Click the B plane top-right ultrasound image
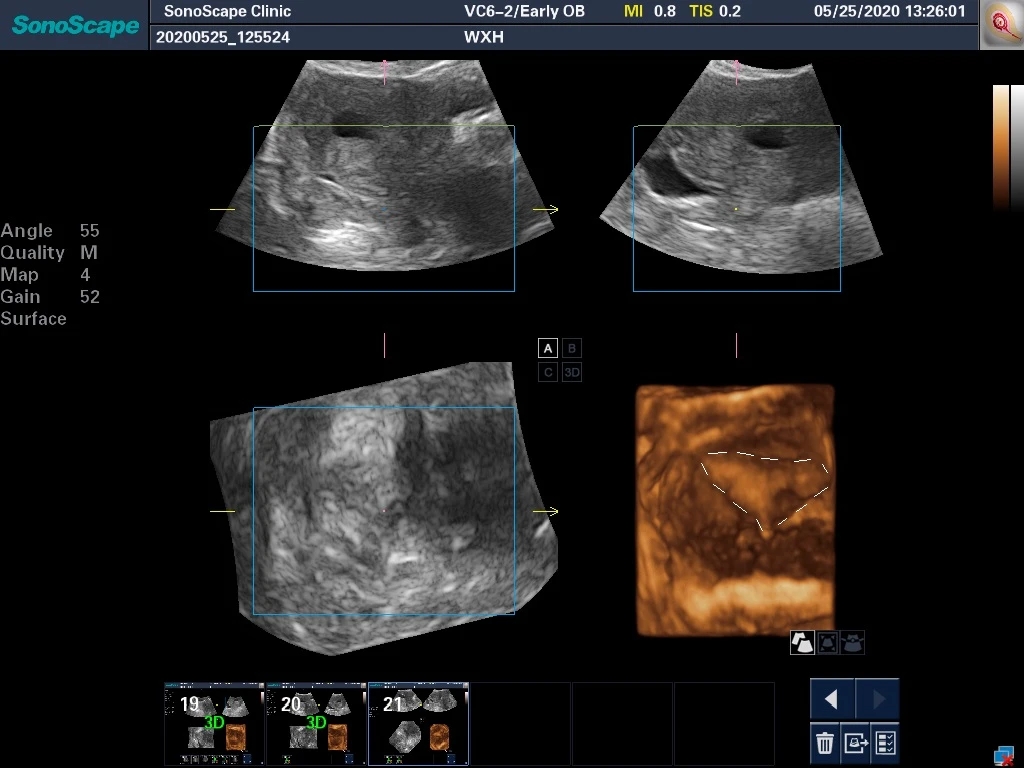1024x768 pixels. [741, 167]
